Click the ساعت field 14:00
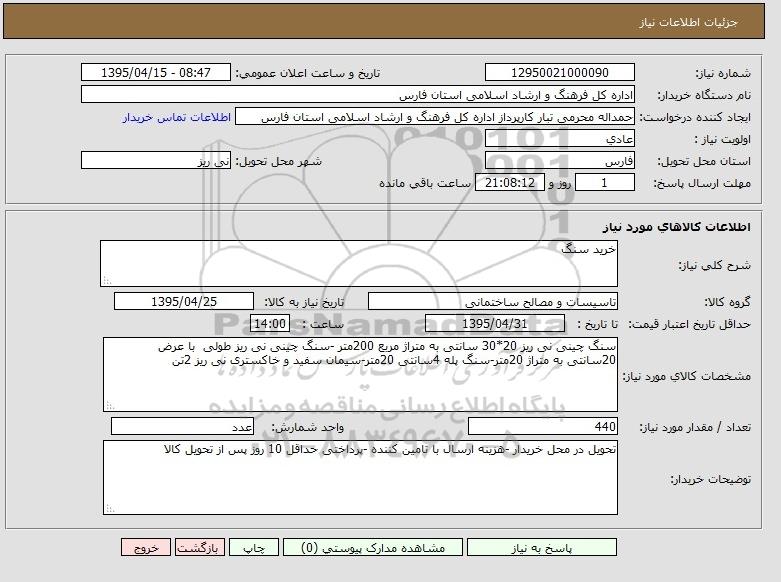Image resolution: width=781 pixels, height=582 pixels. pos(270,323)
